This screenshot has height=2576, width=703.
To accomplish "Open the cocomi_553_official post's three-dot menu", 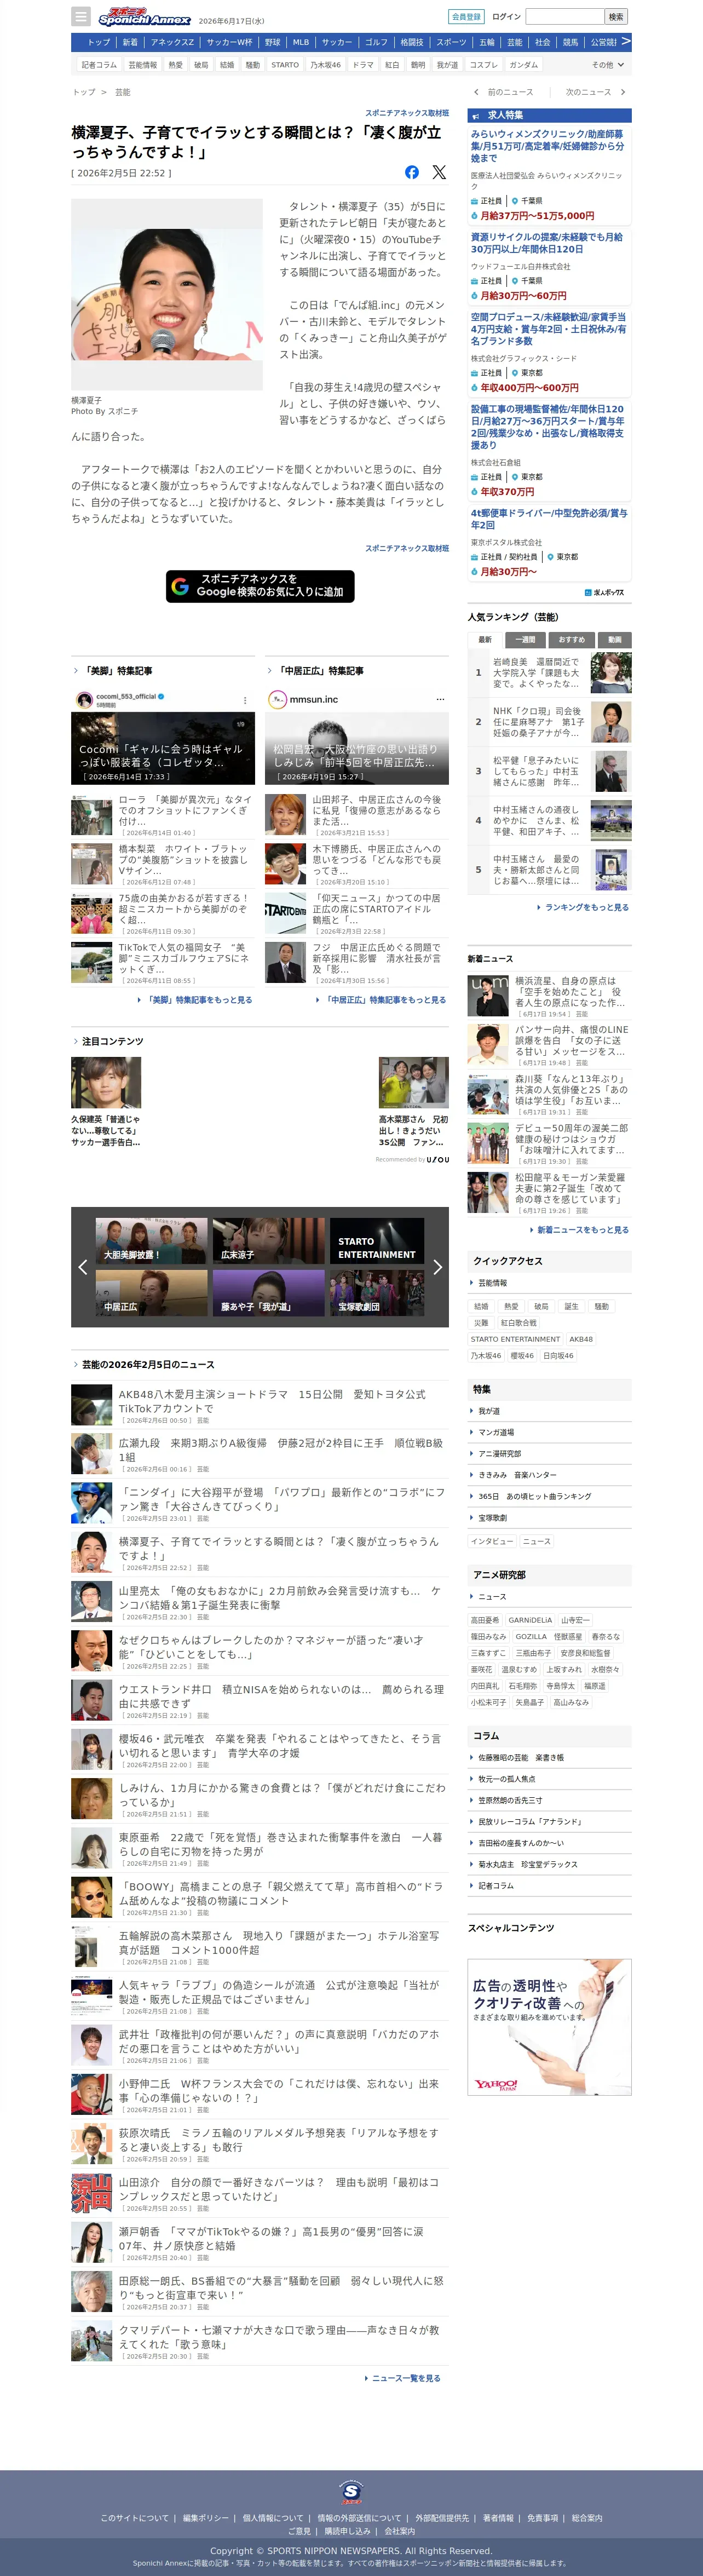I will [x=245, y=700].
